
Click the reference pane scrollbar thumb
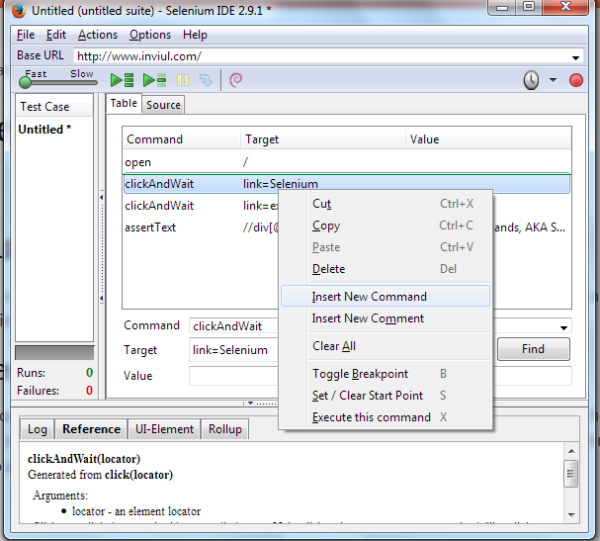571,474
